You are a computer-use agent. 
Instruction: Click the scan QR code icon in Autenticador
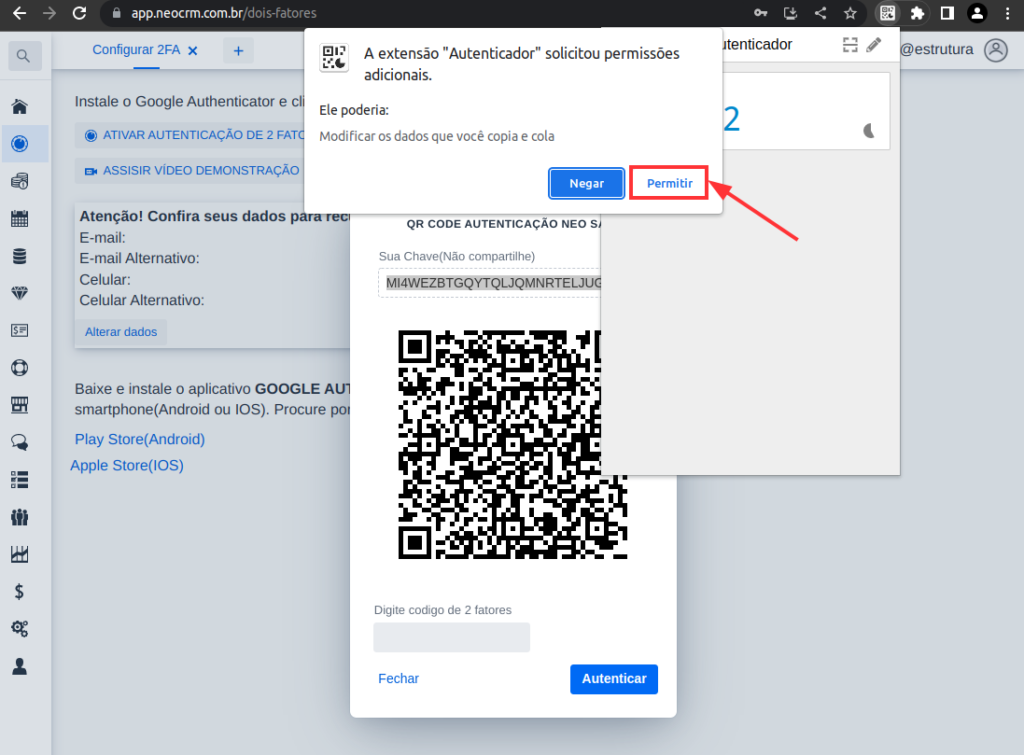(x=850, y=44)
